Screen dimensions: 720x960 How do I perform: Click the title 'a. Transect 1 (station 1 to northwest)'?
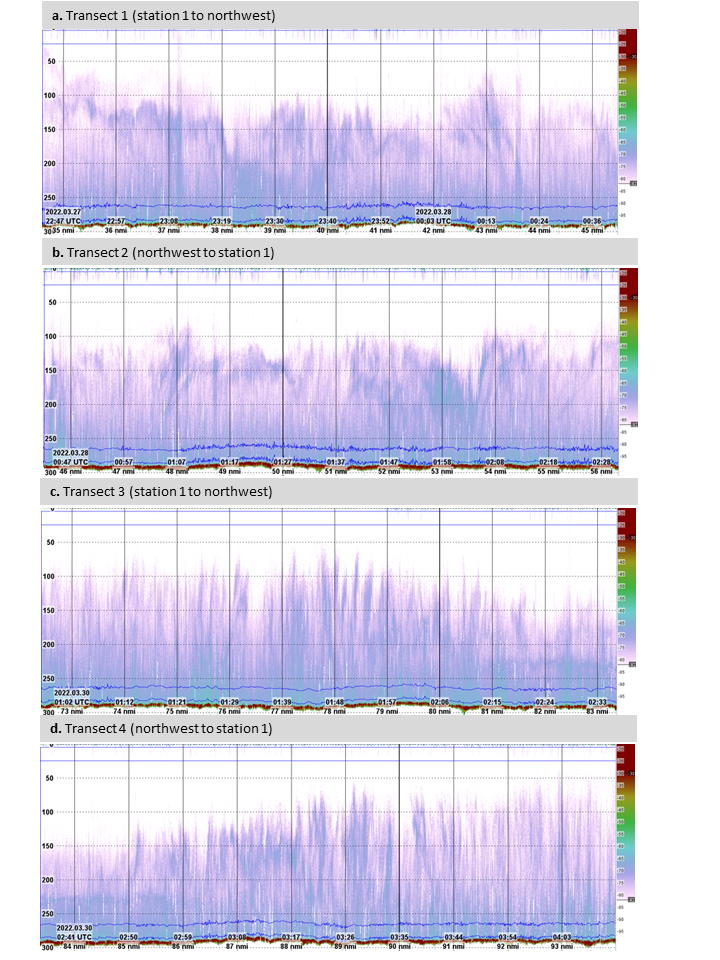click(163, 15)
